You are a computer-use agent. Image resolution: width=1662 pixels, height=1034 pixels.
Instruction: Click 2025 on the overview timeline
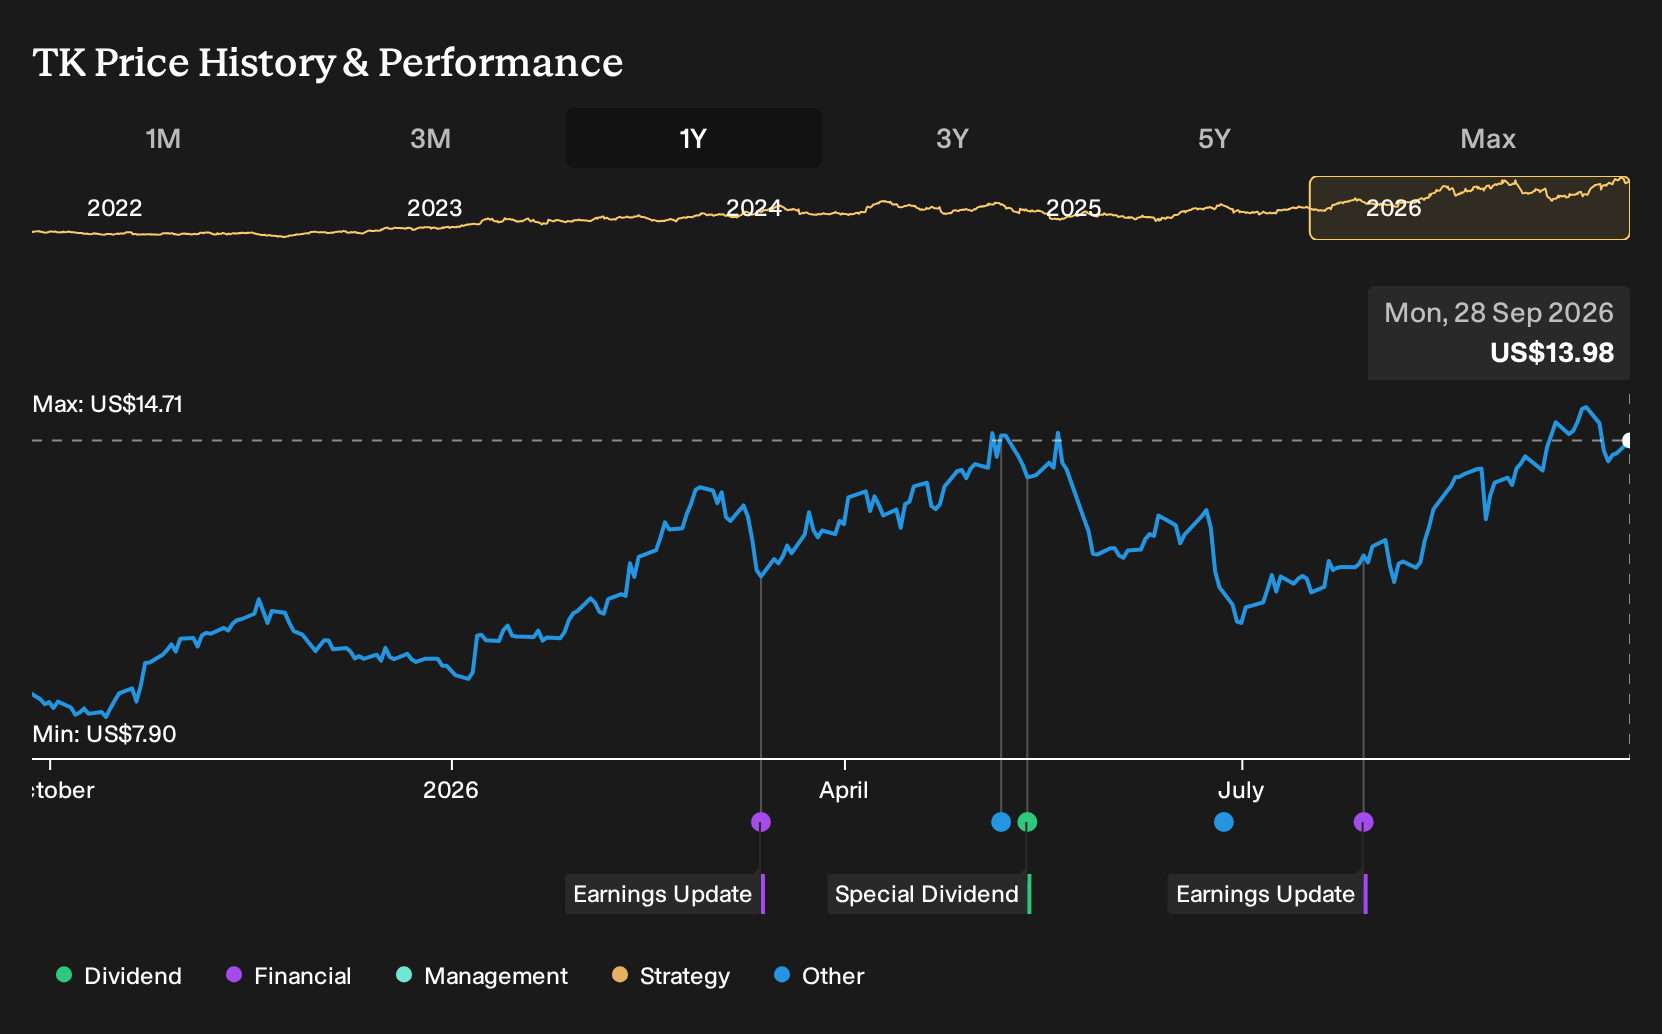1073,208
